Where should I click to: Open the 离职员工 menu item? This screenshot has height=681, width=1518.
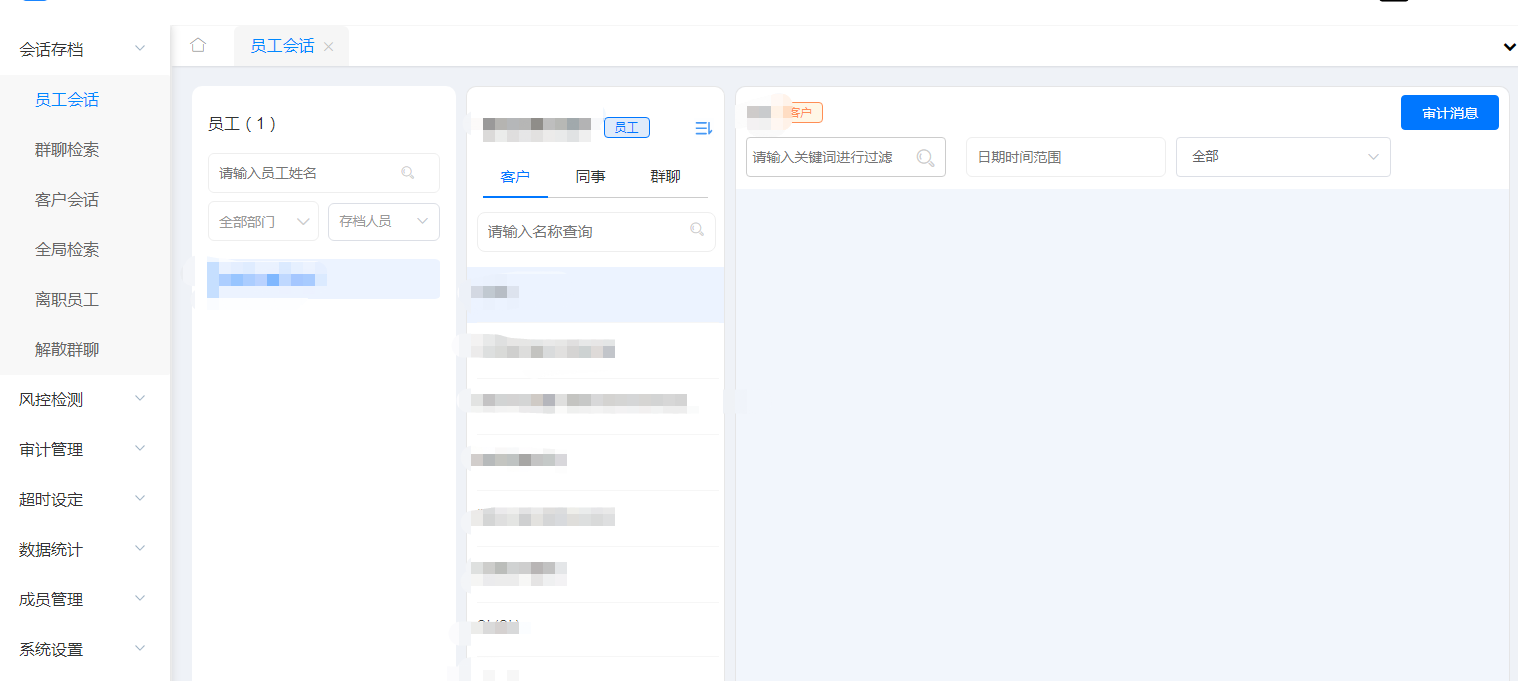[67, 299]
